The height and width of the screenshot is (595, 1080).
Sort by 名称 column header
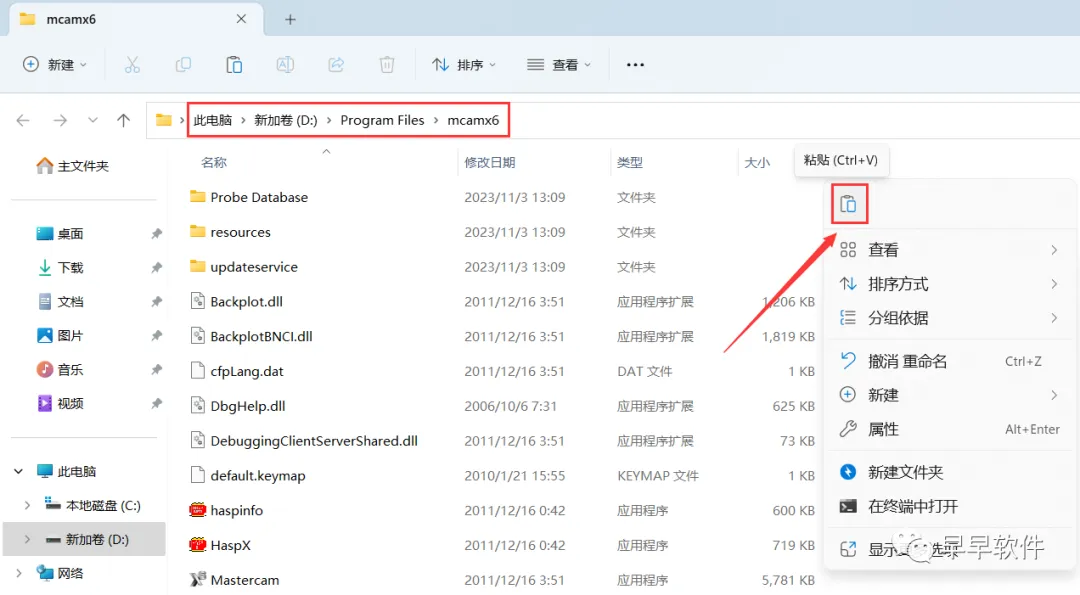point(214,163)
